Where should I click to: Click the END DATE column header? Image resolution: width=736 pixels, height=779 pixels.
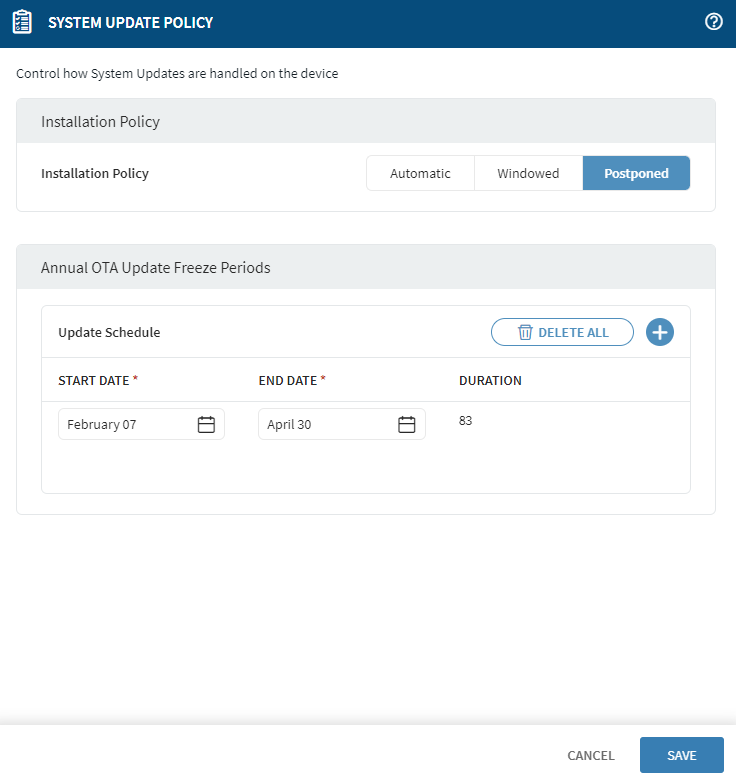(x=288, y=381)
